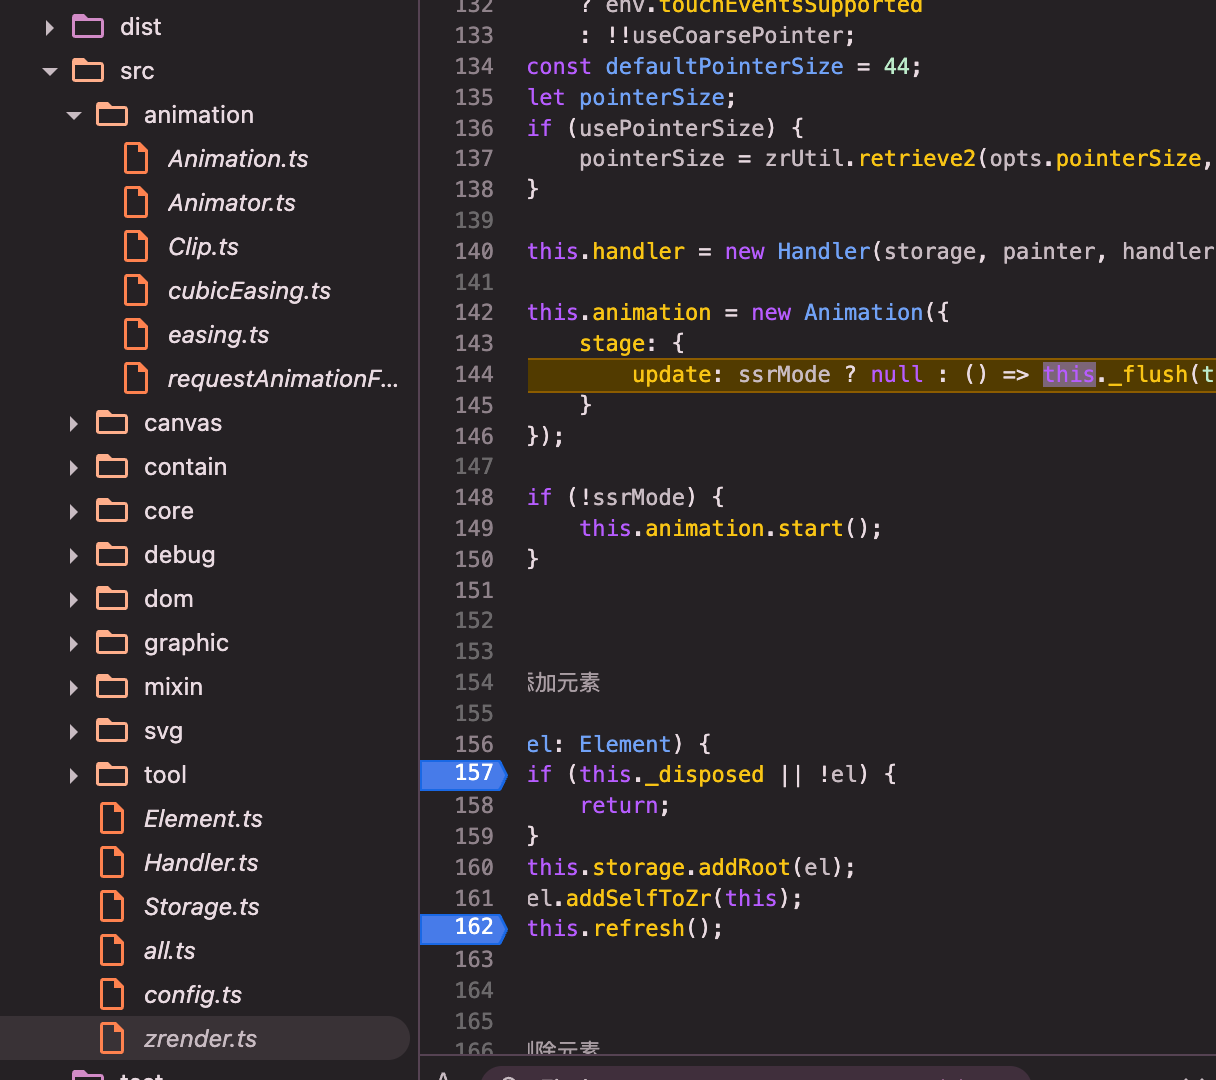
Task: Click the easing.ts file icon
Action: point(136,335)
